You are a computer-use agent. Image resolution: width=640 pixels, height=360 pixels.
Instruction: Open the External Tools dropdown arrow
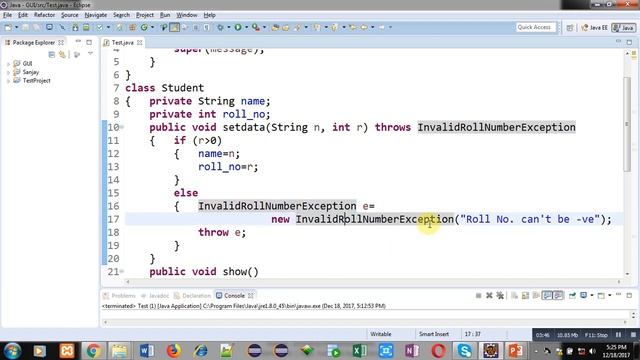(x=264, y=27)
